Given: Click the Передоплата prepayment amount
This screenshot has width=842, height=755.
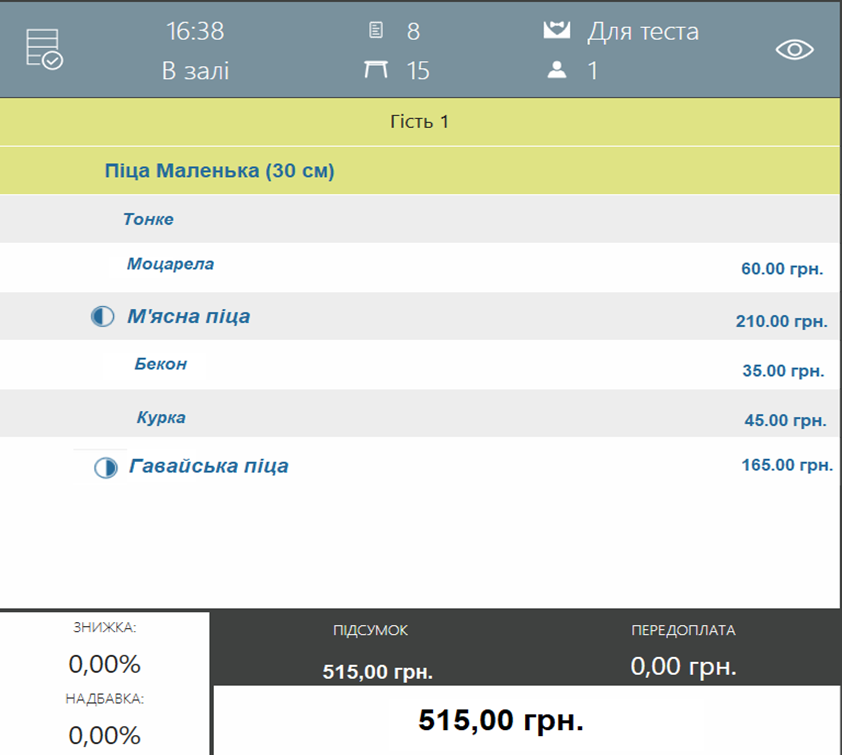Looking at the screenshot, I should tap(683, 666).
